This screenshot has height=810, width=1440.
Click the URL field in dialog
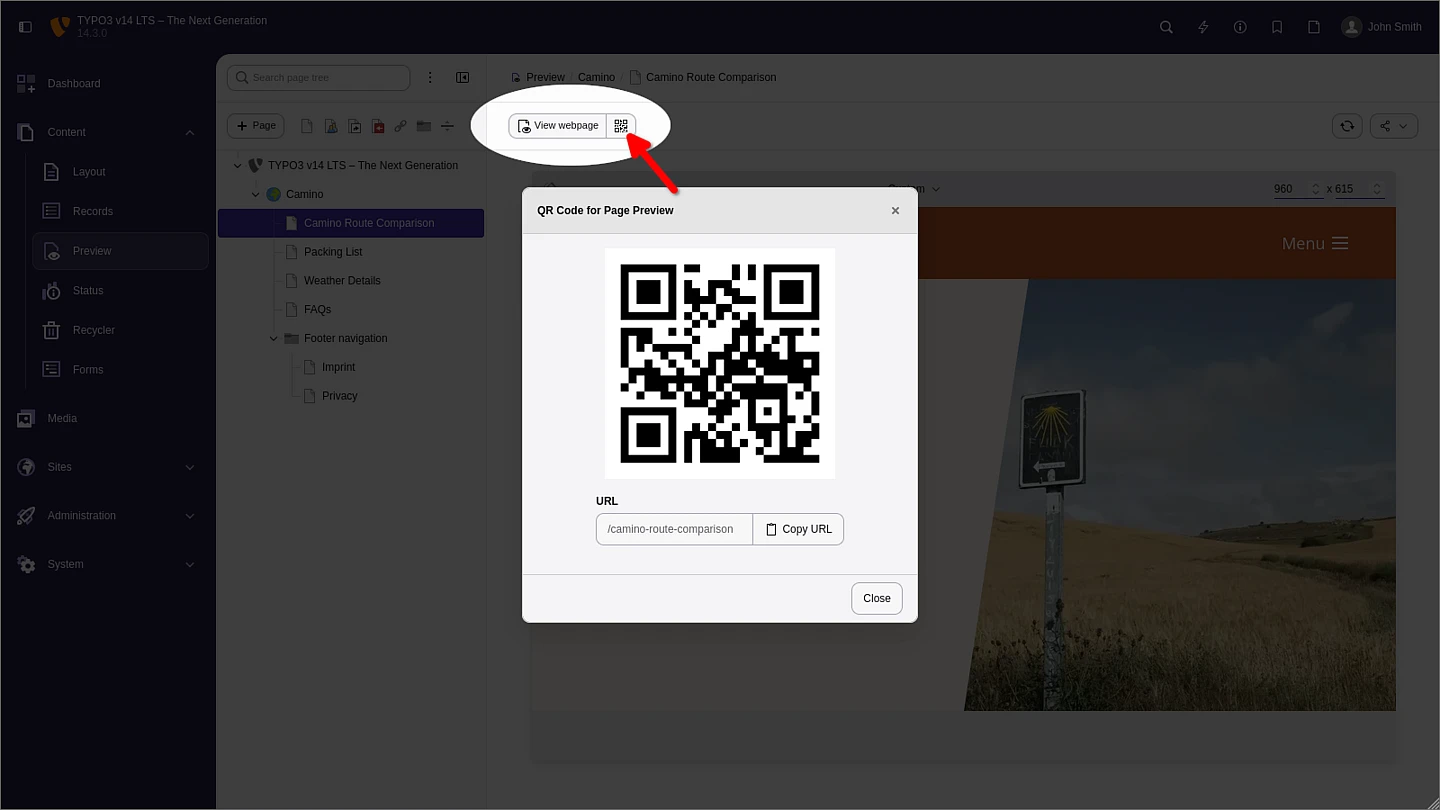674,529
